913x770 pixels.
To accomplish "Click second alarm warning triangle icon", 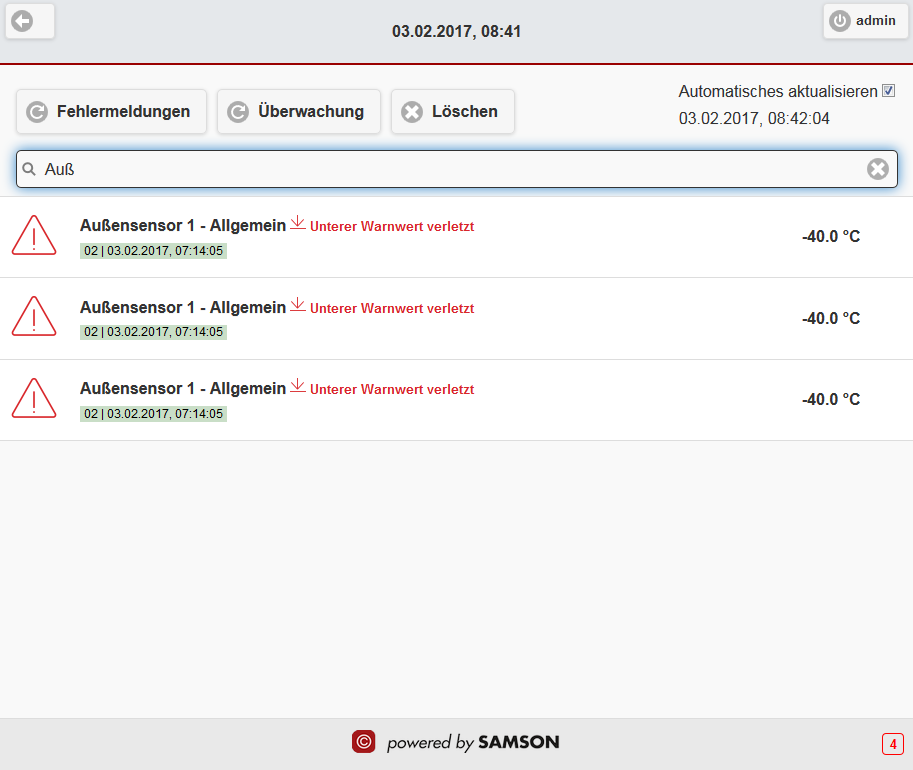I will point(34,317).
